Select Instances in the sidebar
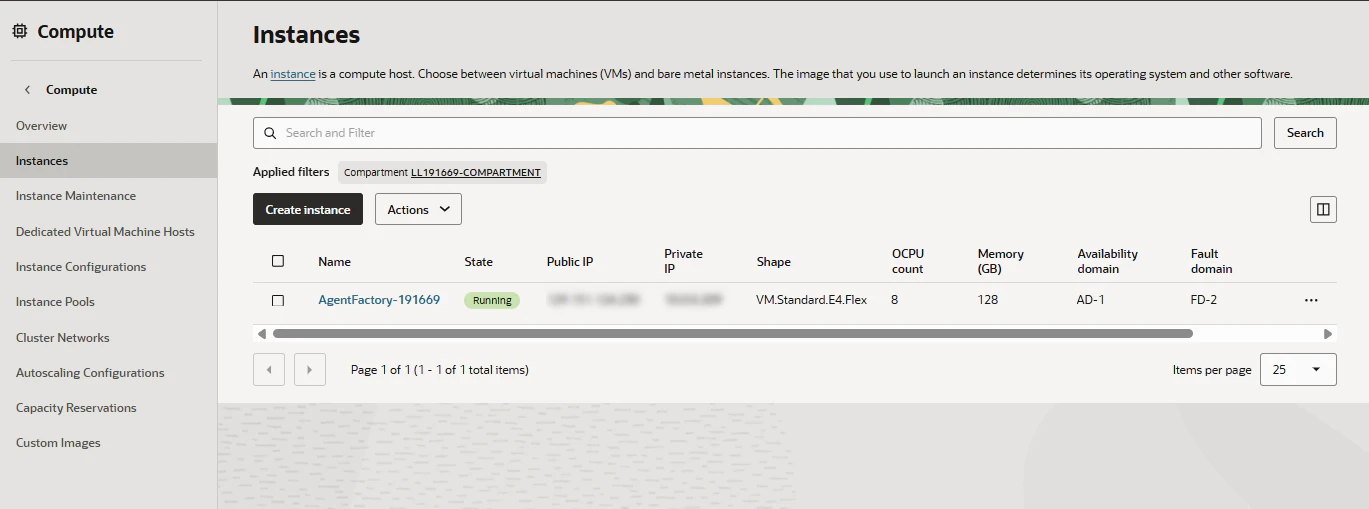Screen dimensions: 1369x509 point(108,161)
